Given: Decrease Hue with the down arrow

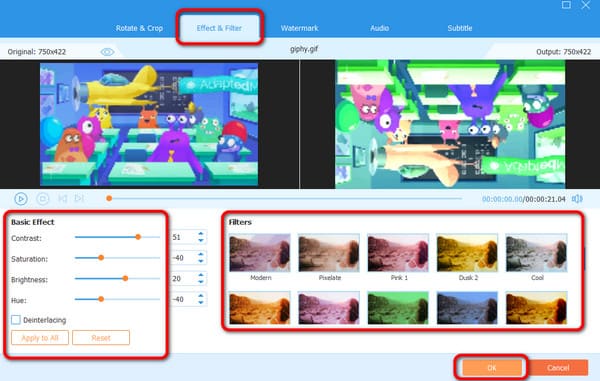Looking at the screenshot, I should [x=201, y=303].
